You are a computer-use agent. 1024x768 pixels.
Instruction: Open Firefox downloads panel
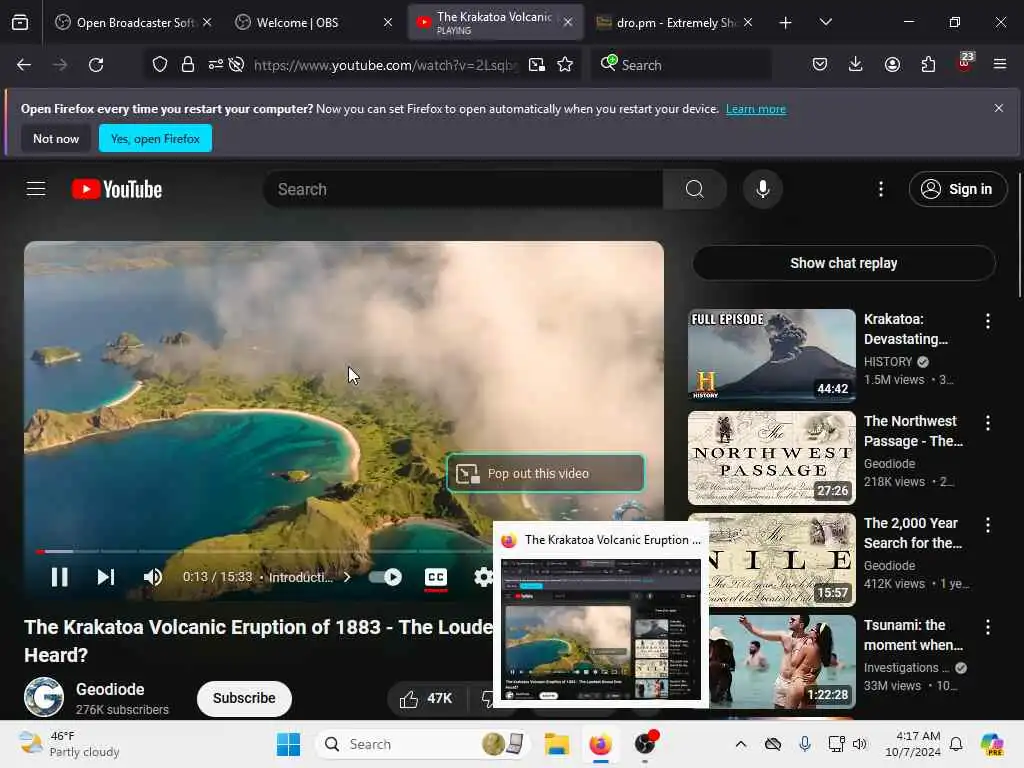point(856,64)
